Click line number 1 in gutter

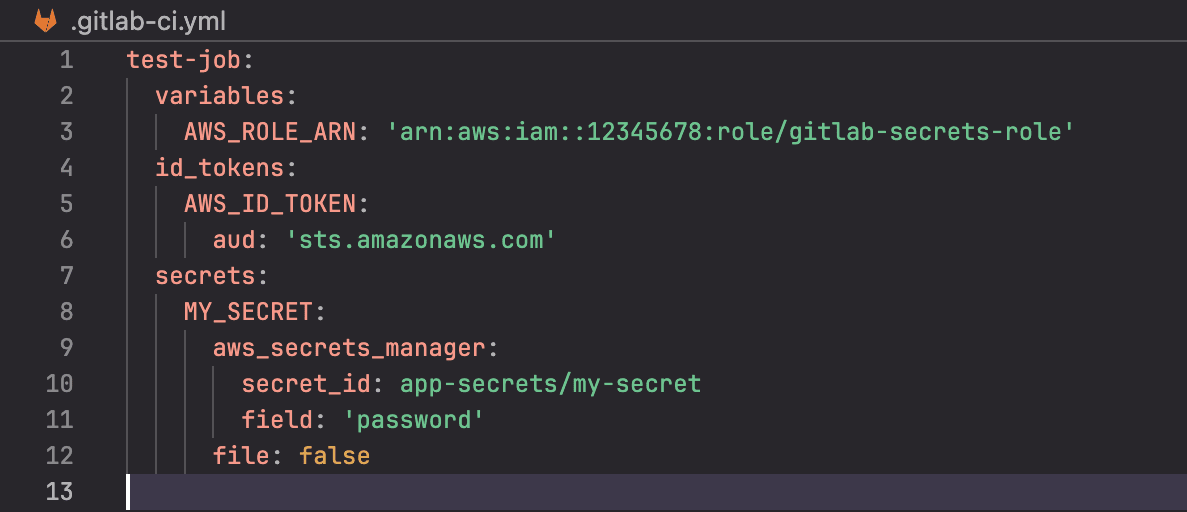(67, 60)
